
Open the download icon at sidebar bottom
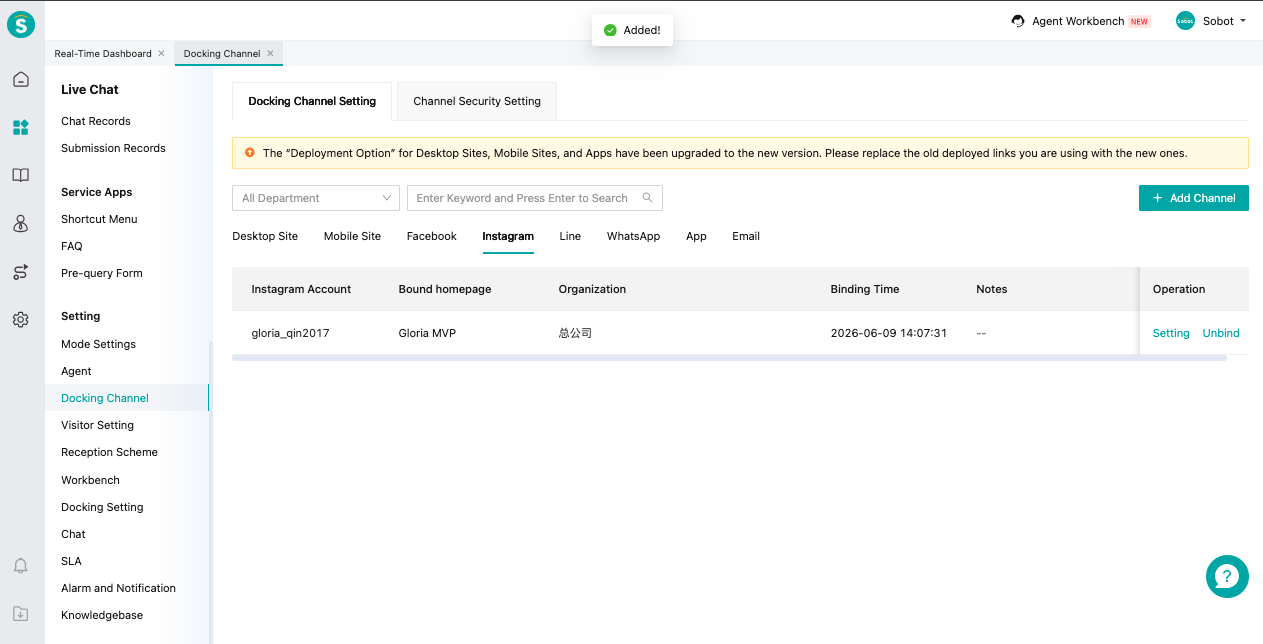[21, 614]
